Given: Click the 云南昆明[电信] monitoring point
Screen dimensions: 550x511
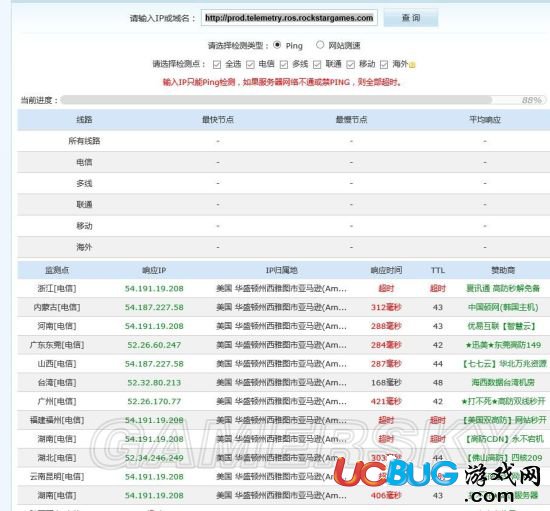Looking at the screenshot, I should [57, 477].
